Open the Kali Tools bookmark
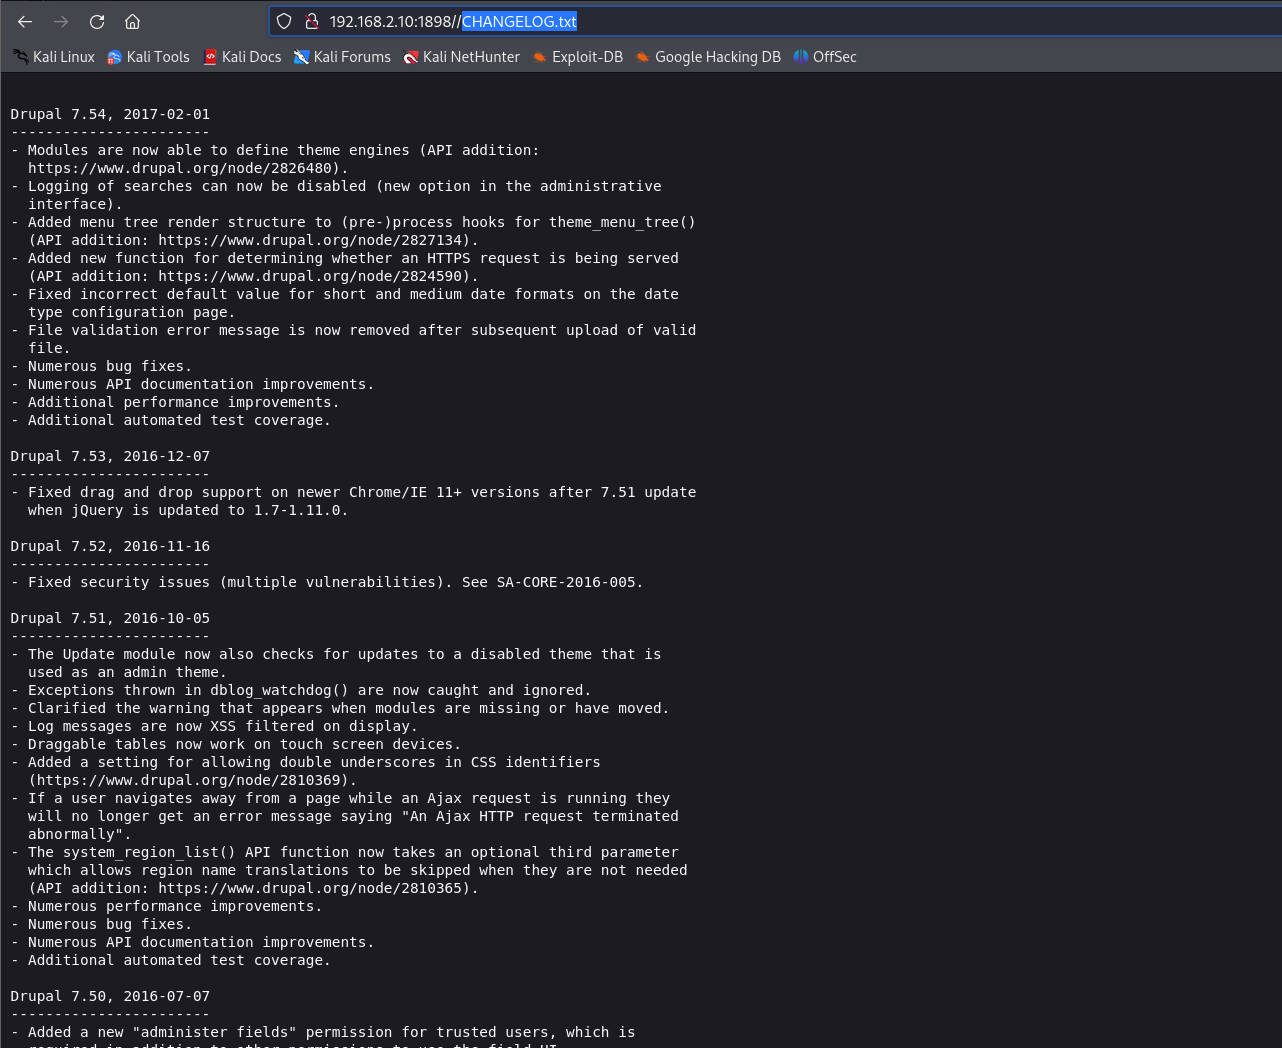This screenshot has height=1048, width=1282. coord(148,57)
